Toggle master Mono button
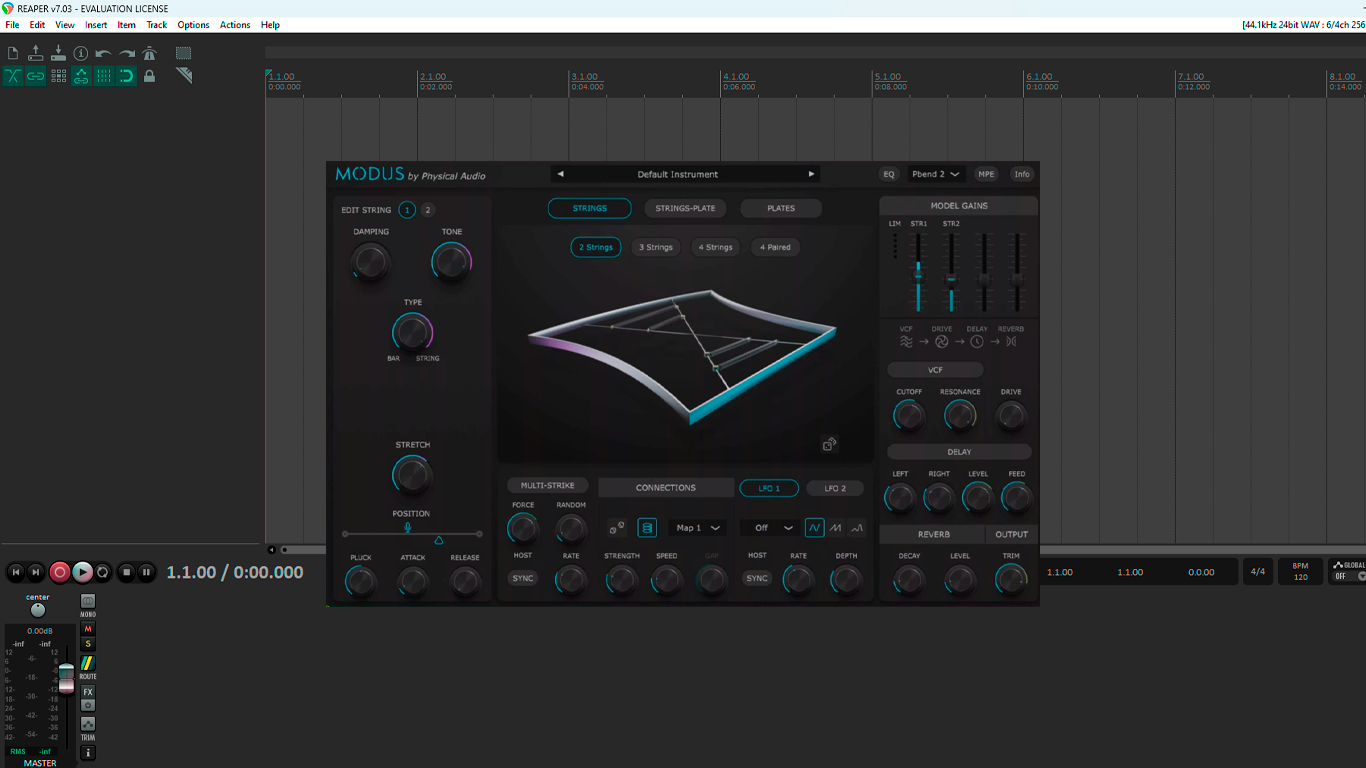 tap(88, 602)
